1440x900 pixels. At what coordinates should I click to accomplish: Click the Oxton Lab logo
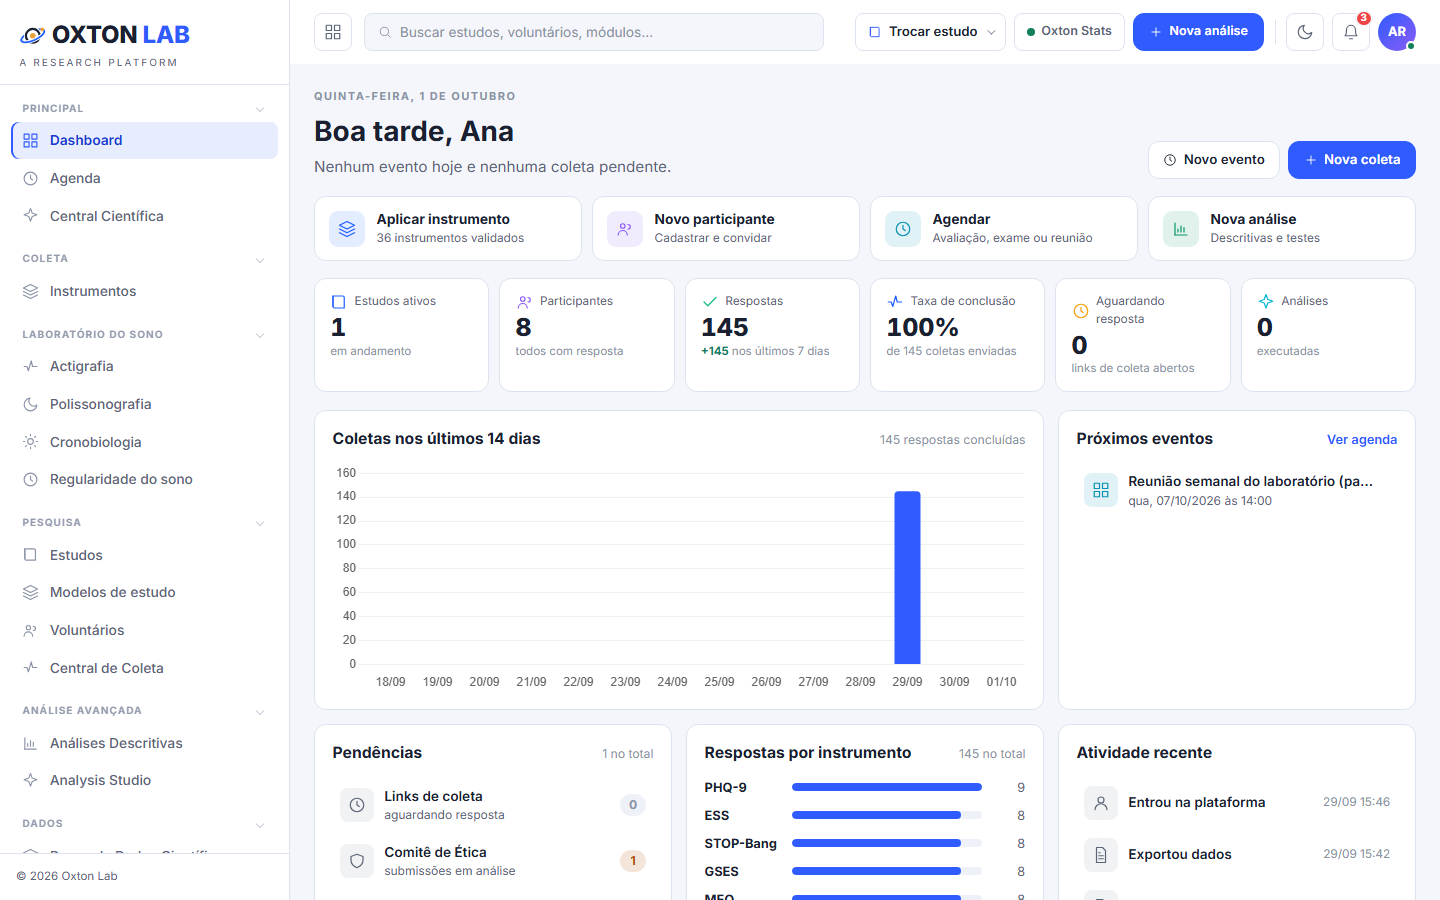[x=105, y=35]
